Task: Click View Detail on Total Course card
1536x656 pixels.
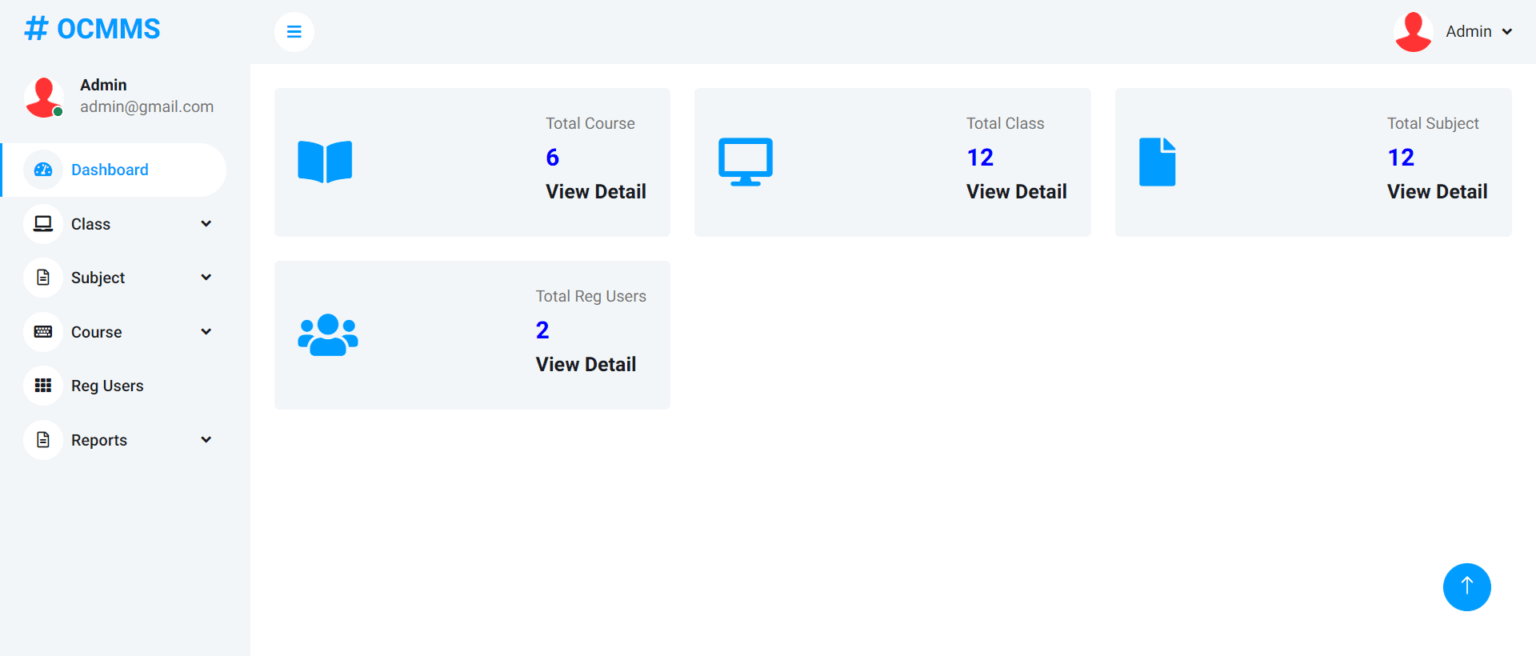Action: (x=595, y=191)
